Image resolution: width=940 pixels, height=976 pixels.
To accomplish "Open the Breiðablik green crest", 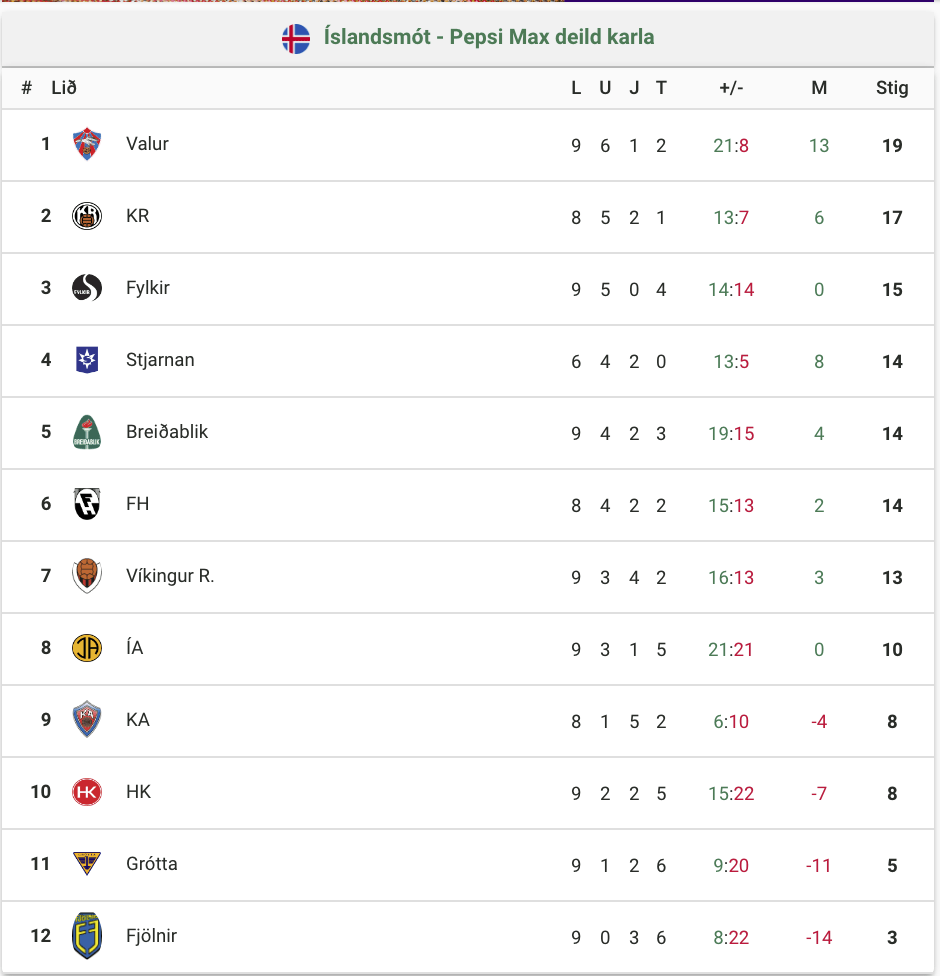I will pos(87,432).
